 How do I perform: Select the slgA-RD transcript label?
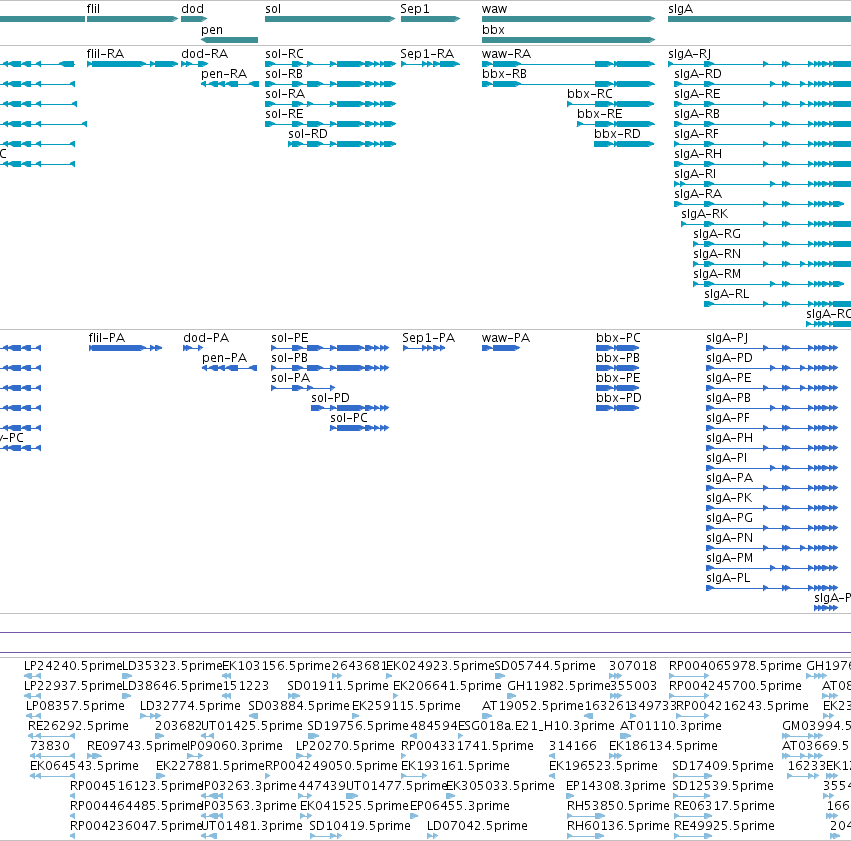click(698, 74)
